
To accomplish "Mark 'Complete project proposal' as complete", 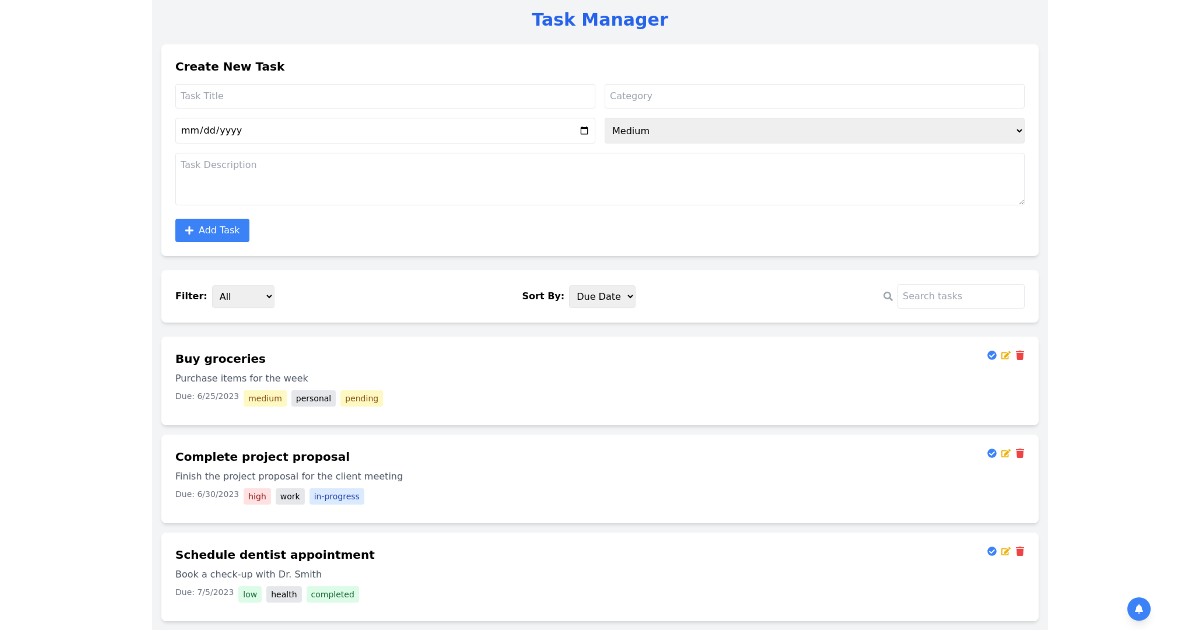I will coord(992,453).
